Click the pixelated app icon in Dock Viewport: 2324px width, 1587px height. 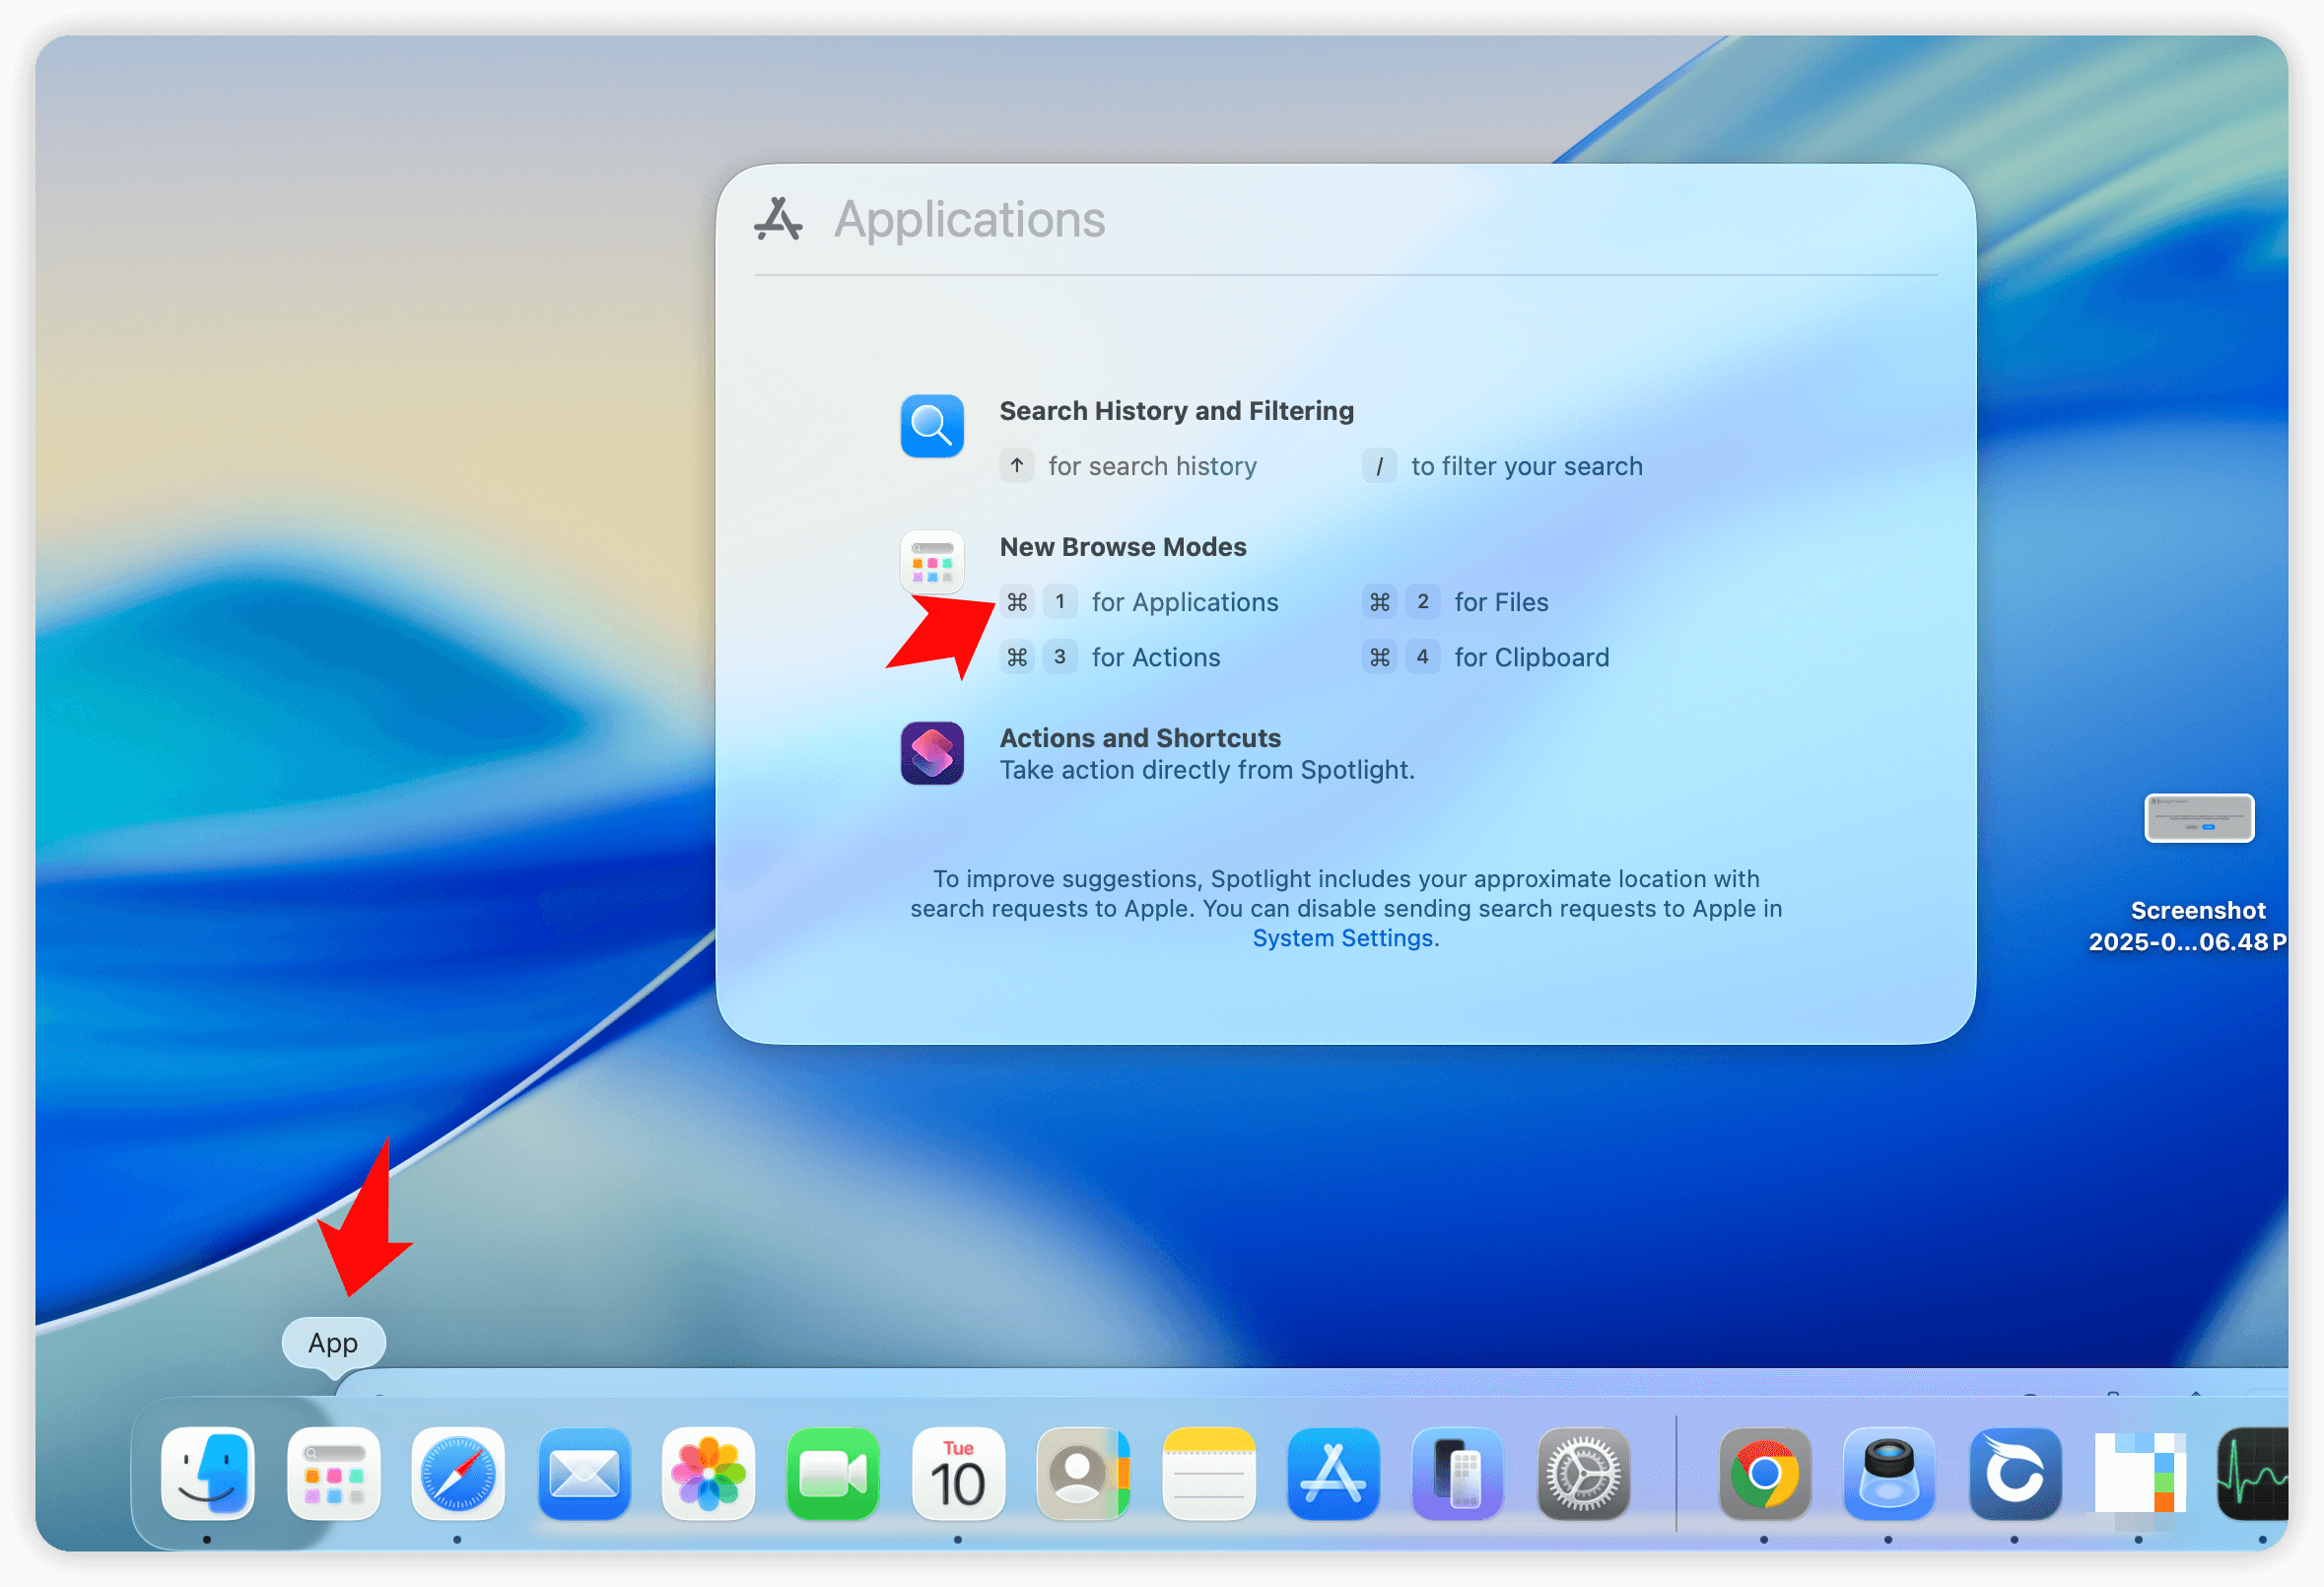tap(2140, 1475)
